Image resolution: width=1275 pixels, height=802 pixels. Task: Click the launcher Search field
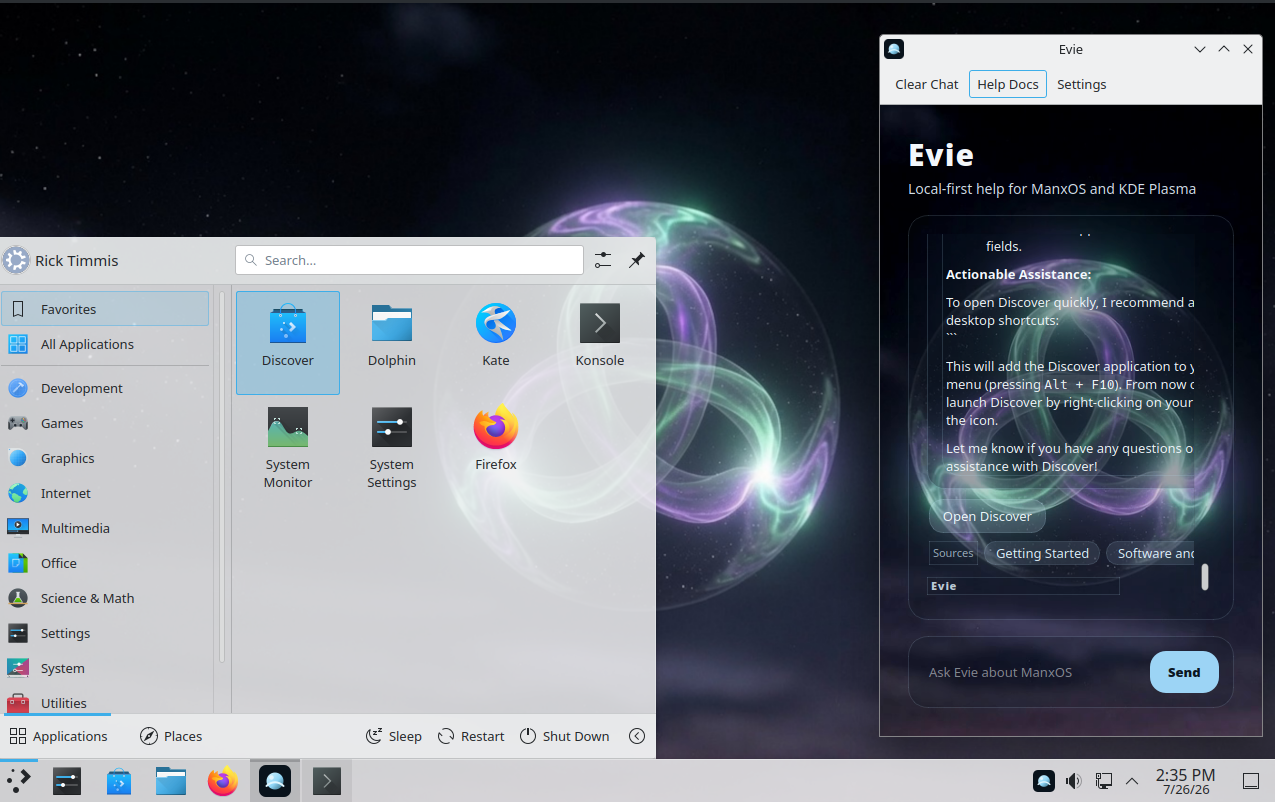coord(409,260)
